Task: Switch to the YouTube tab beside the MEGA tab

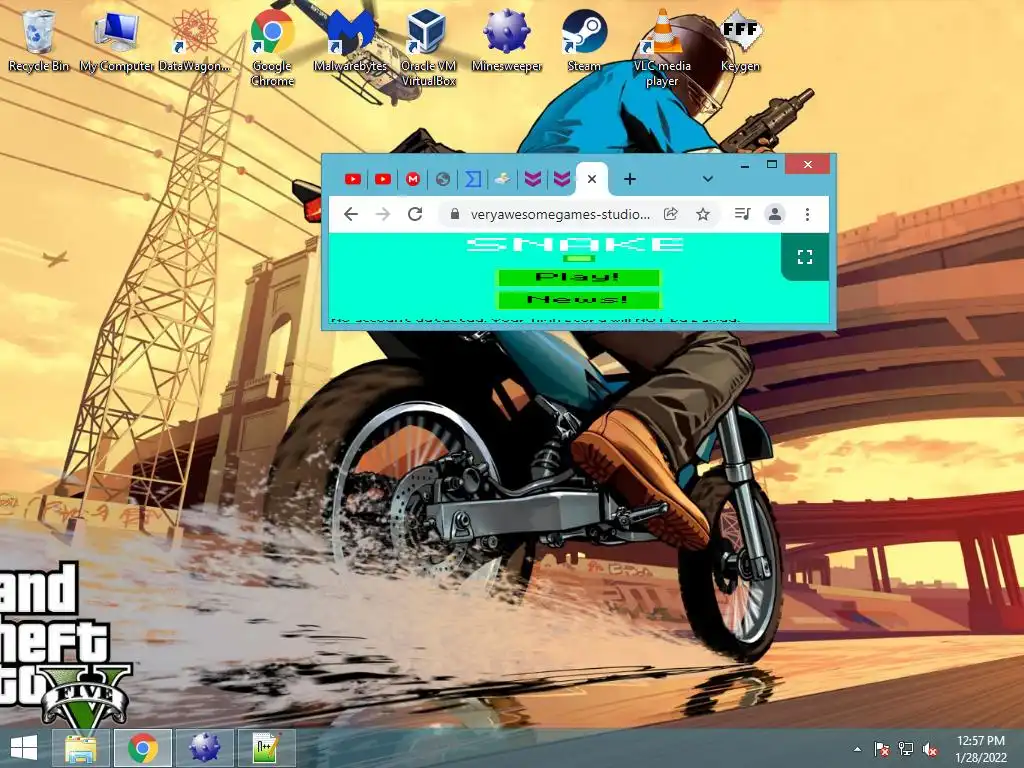Action: click(x=383, y=179)
